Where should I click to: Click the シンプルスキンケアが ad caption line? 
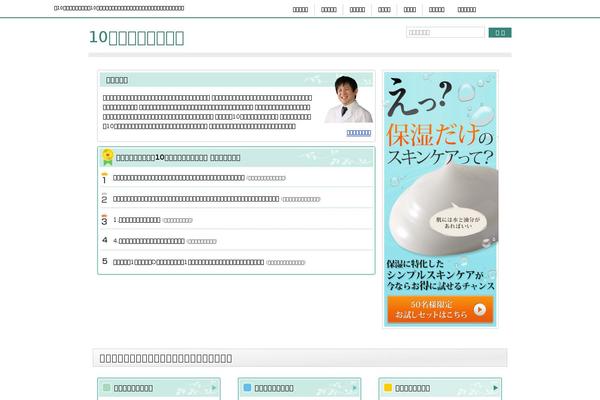pos(435,275)
